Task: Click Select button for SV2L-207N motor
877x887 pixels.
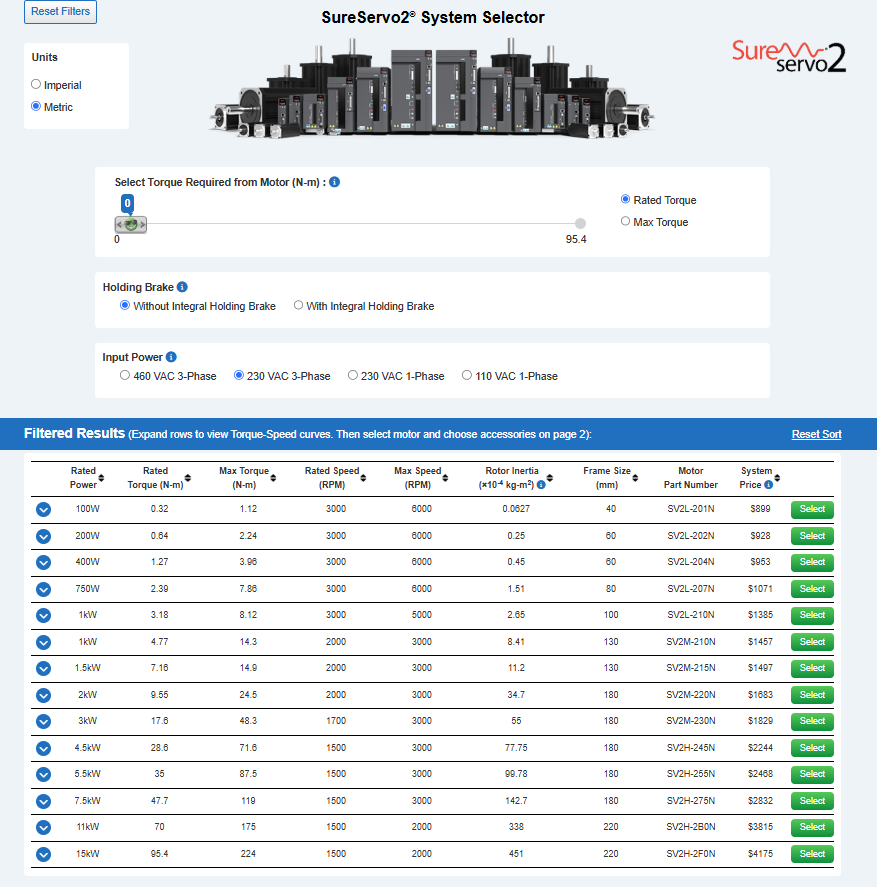Action: click(x=812, y=589)
